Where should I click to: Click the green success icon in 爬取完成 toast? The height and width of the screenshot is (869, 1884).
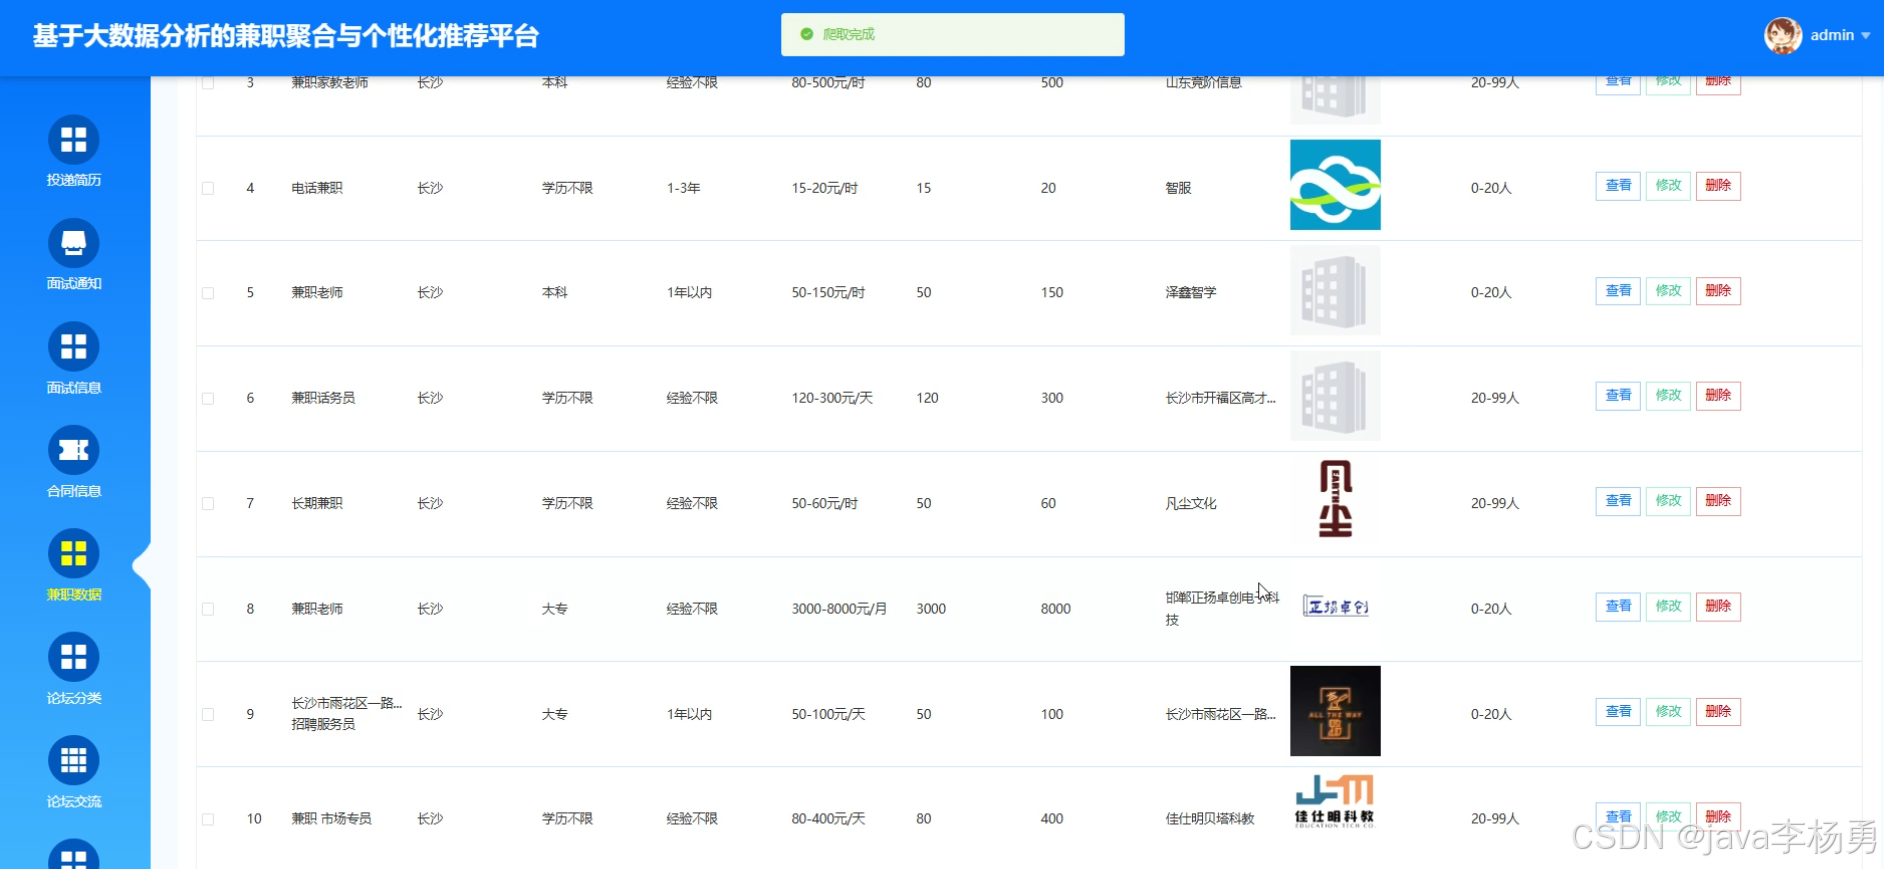pos(806,34)
